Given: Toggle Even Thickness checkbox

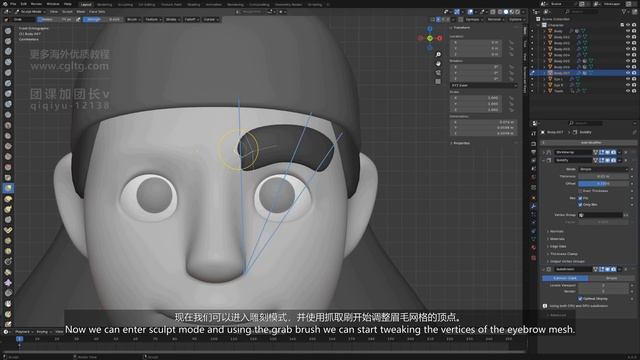Looking at the screenshot, I should point(580,191).
